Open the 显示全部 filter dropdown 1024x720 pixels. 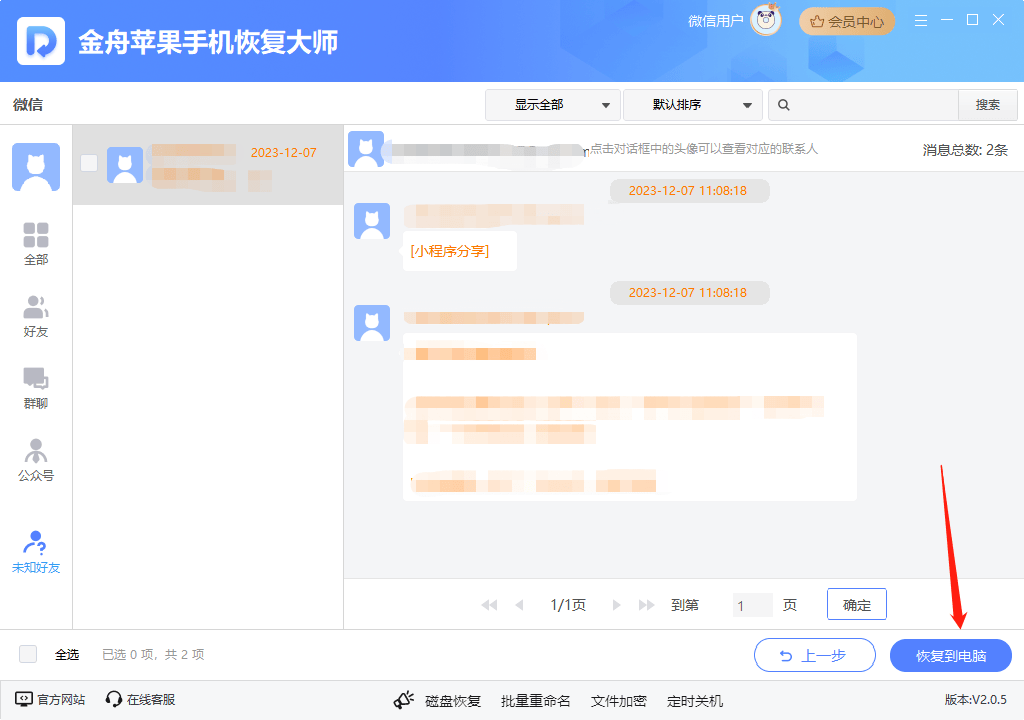tap(553, 104)
